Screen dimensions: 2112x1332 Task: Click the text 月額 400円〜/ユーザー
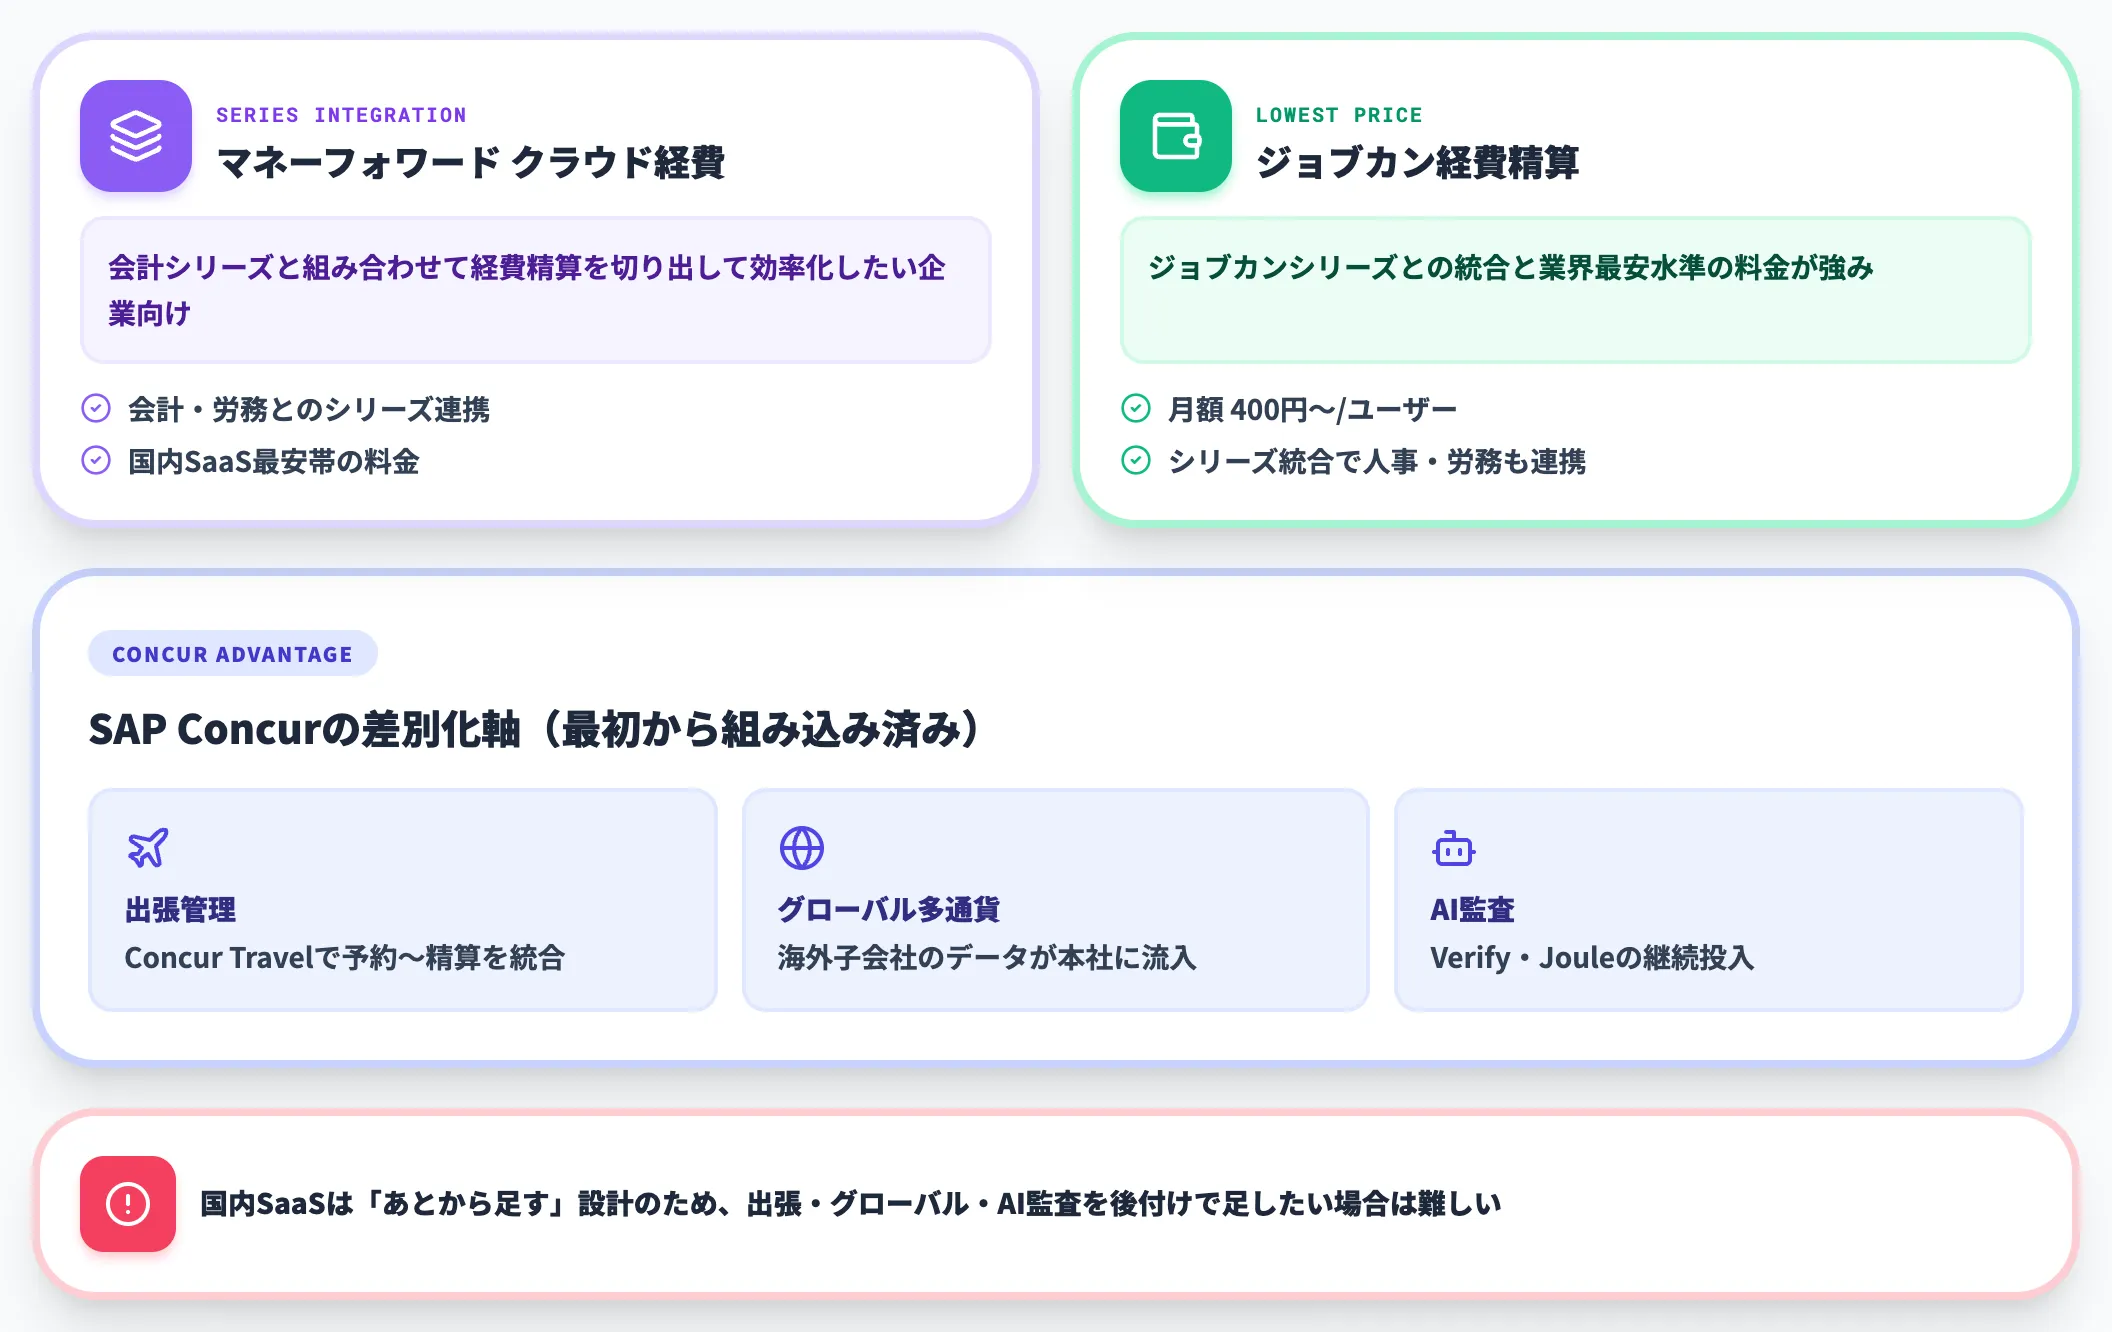(x=1312, y=409)
